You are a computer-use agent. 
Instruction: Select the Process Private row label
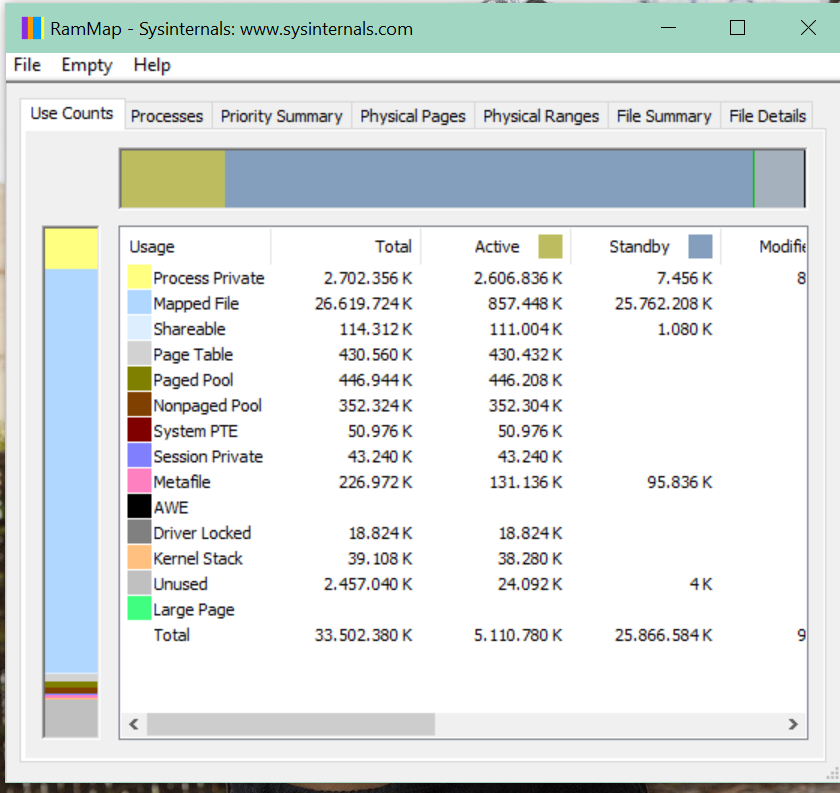pos(209,278)
